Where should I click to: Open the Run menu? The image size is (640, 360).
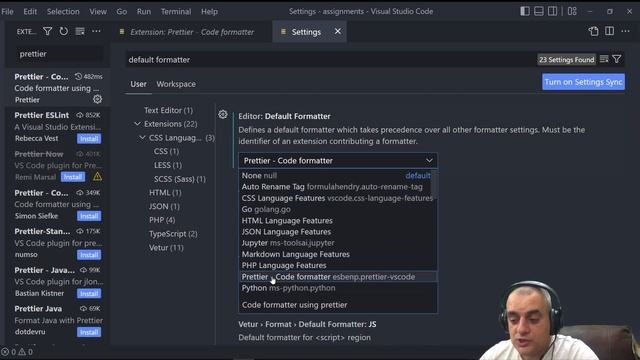[144, 11]
